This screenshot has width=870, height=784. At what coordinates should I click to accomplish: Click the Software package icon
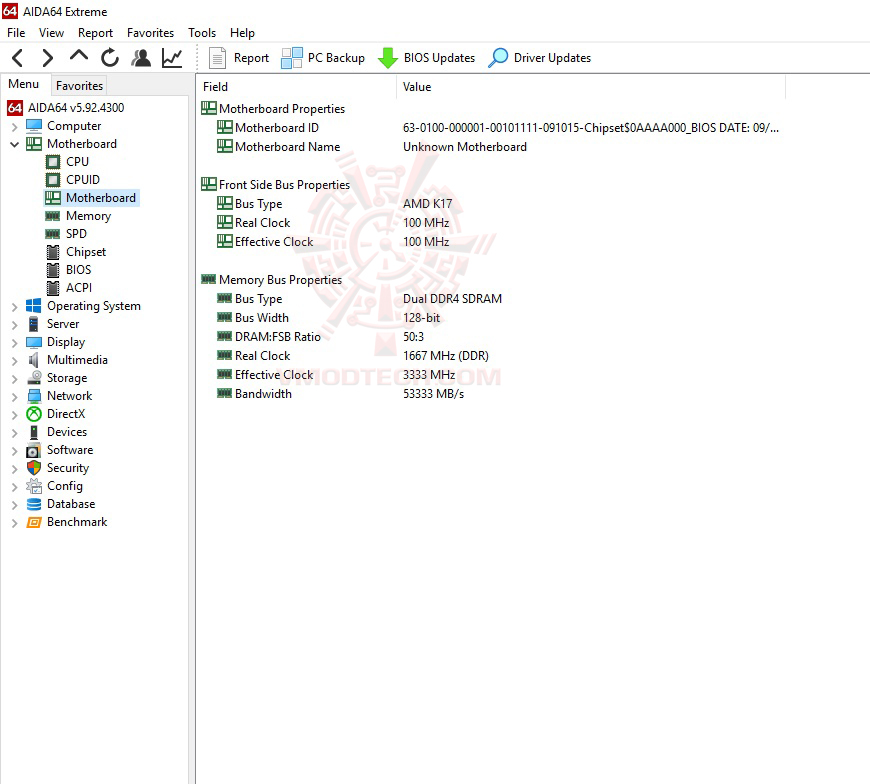pos(34,450)
